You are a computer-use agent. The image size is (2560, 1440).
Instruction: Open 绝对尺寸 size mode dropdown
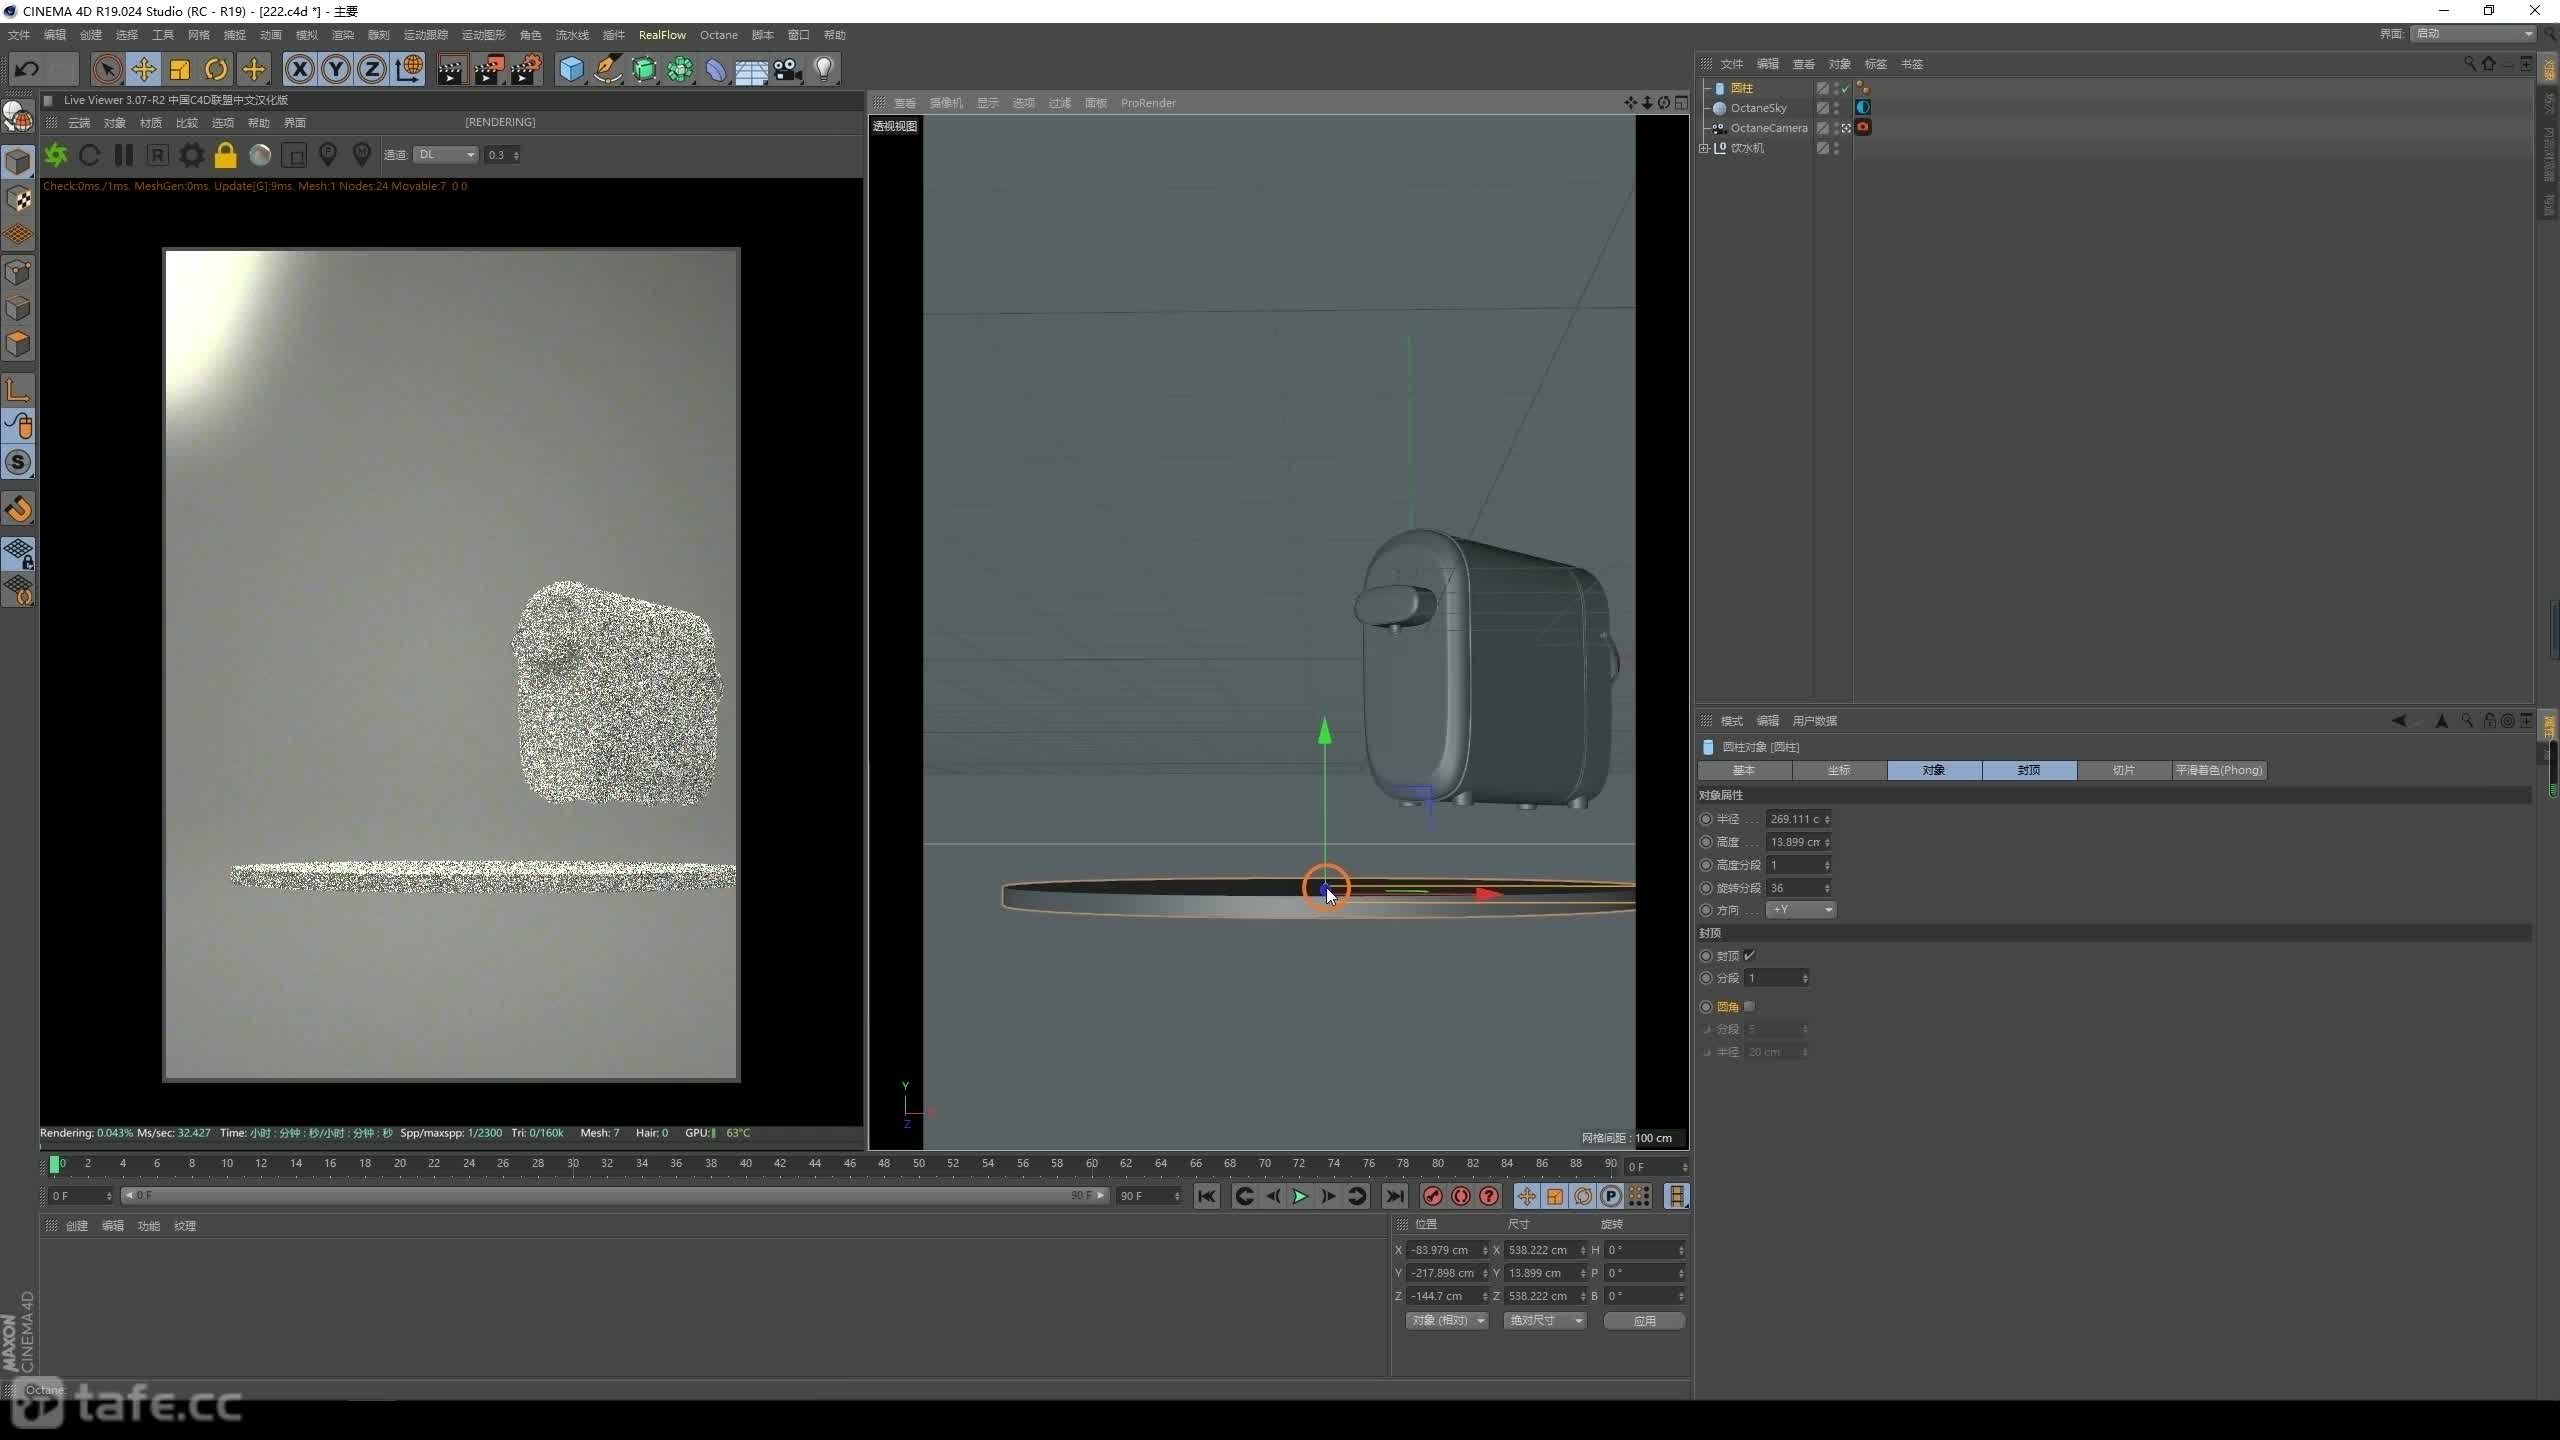tap(1545, 1321)
